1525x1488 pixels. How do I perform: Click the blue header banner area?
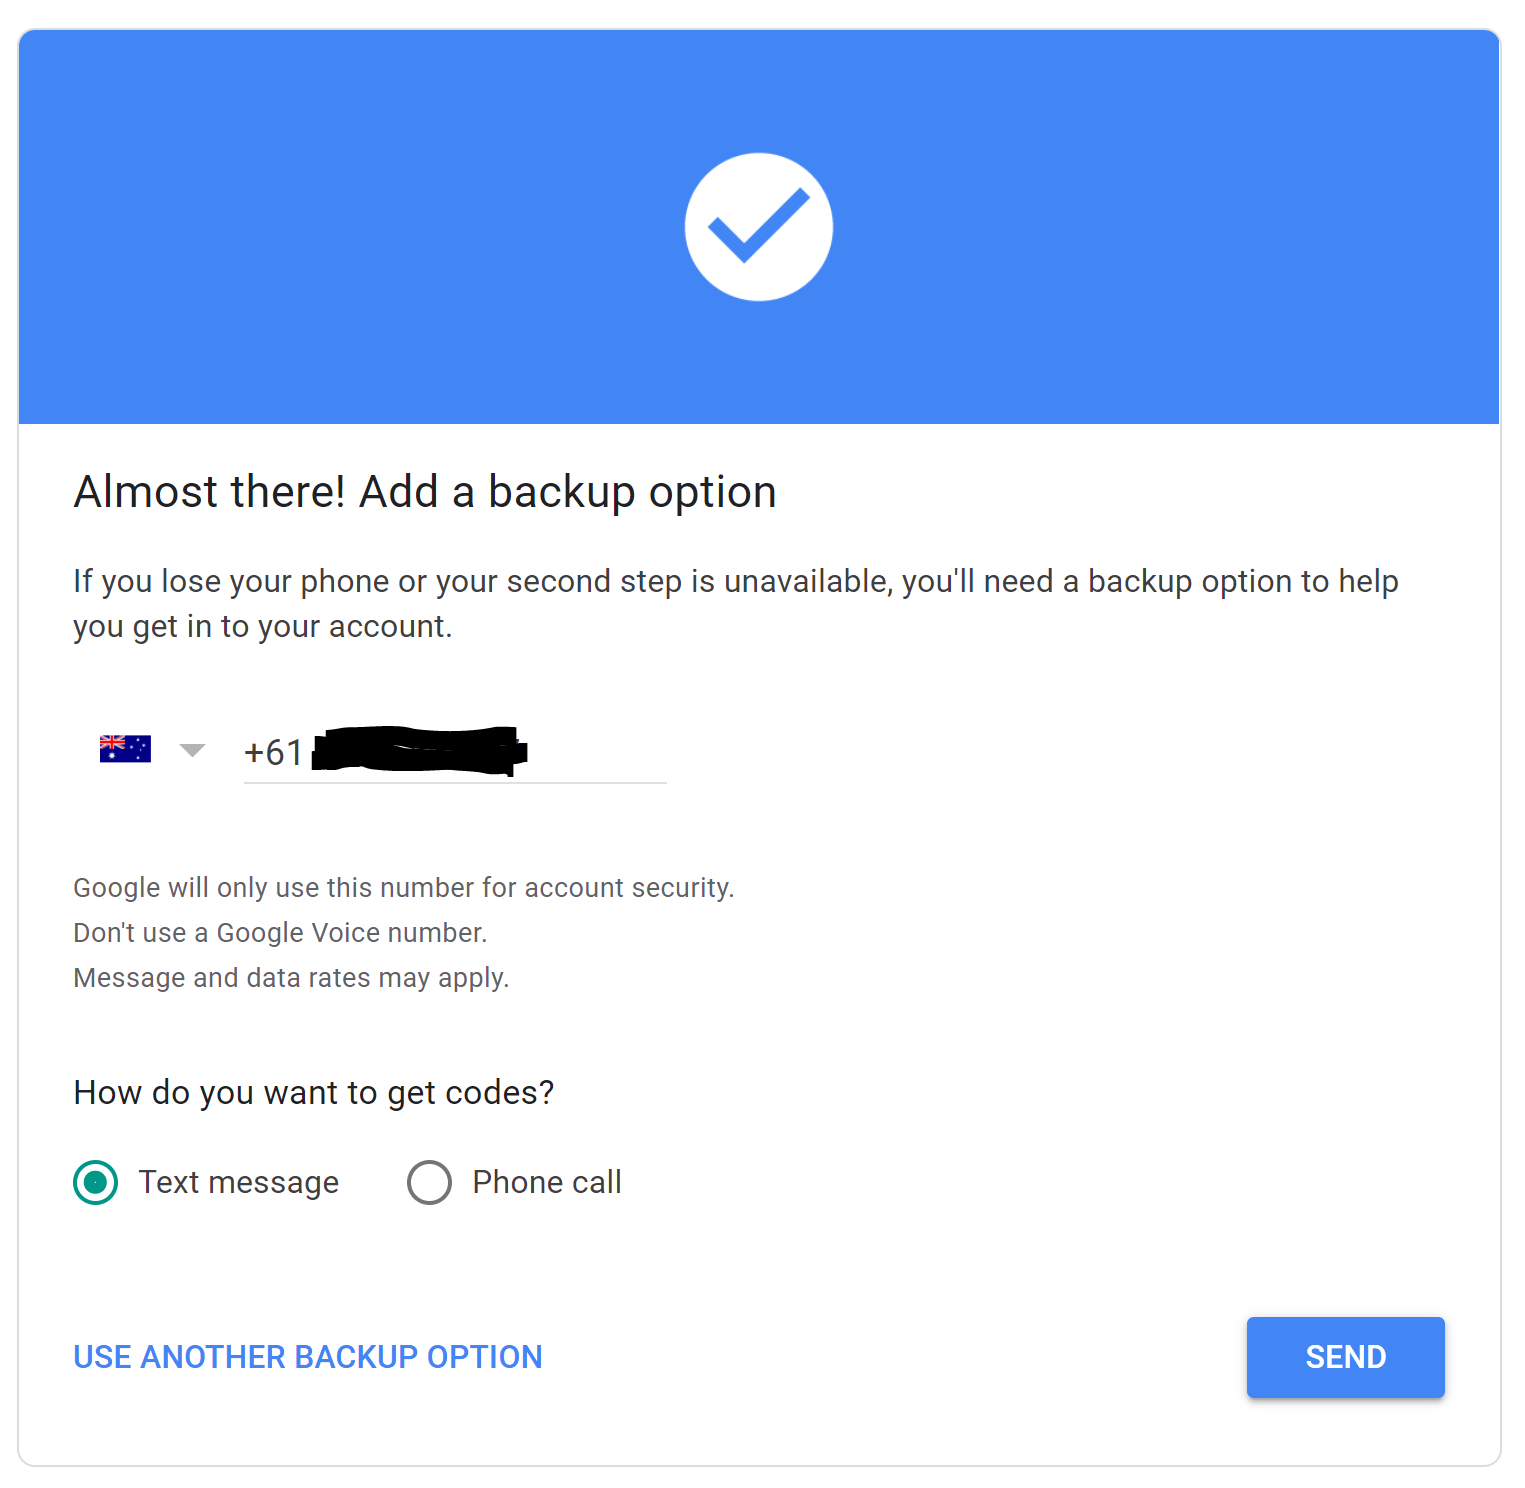(759, 227)
